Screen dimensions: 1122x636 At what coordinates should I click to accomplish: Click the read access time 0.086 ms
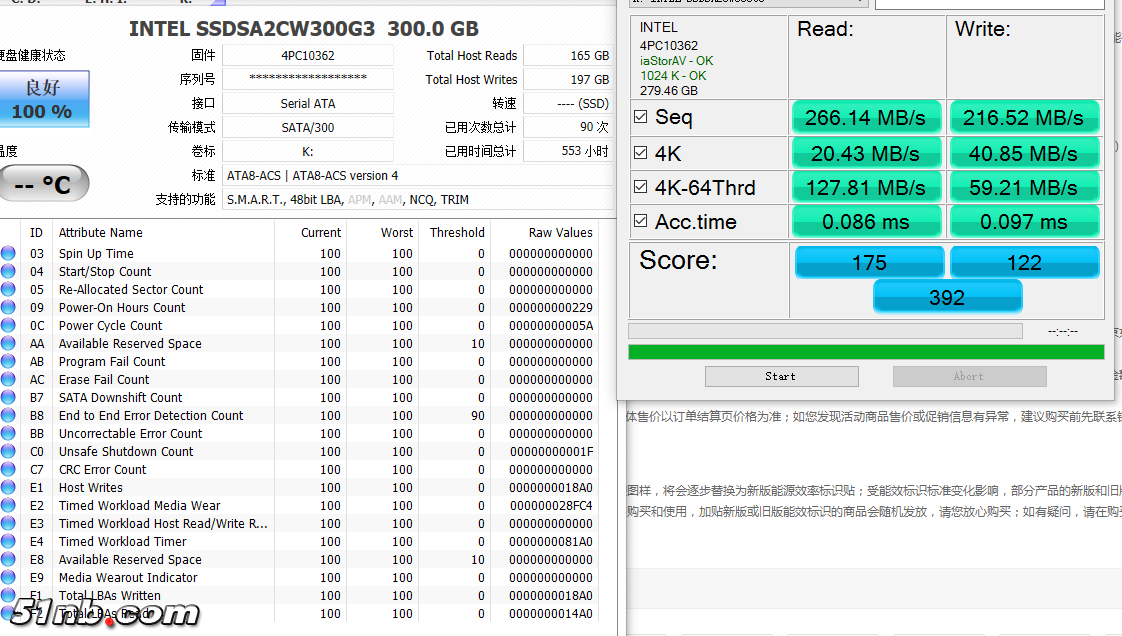coord(866,222)
